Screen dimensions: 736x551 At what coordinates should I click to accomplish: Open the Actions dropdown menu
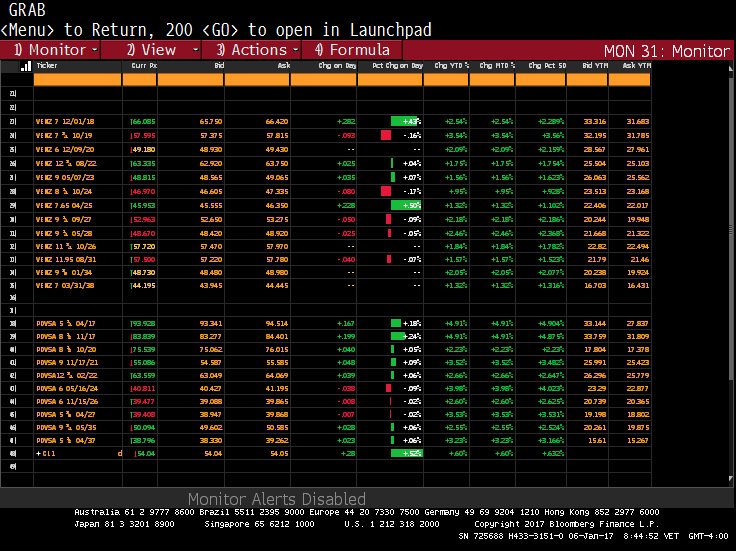click(x=252, y=50)
